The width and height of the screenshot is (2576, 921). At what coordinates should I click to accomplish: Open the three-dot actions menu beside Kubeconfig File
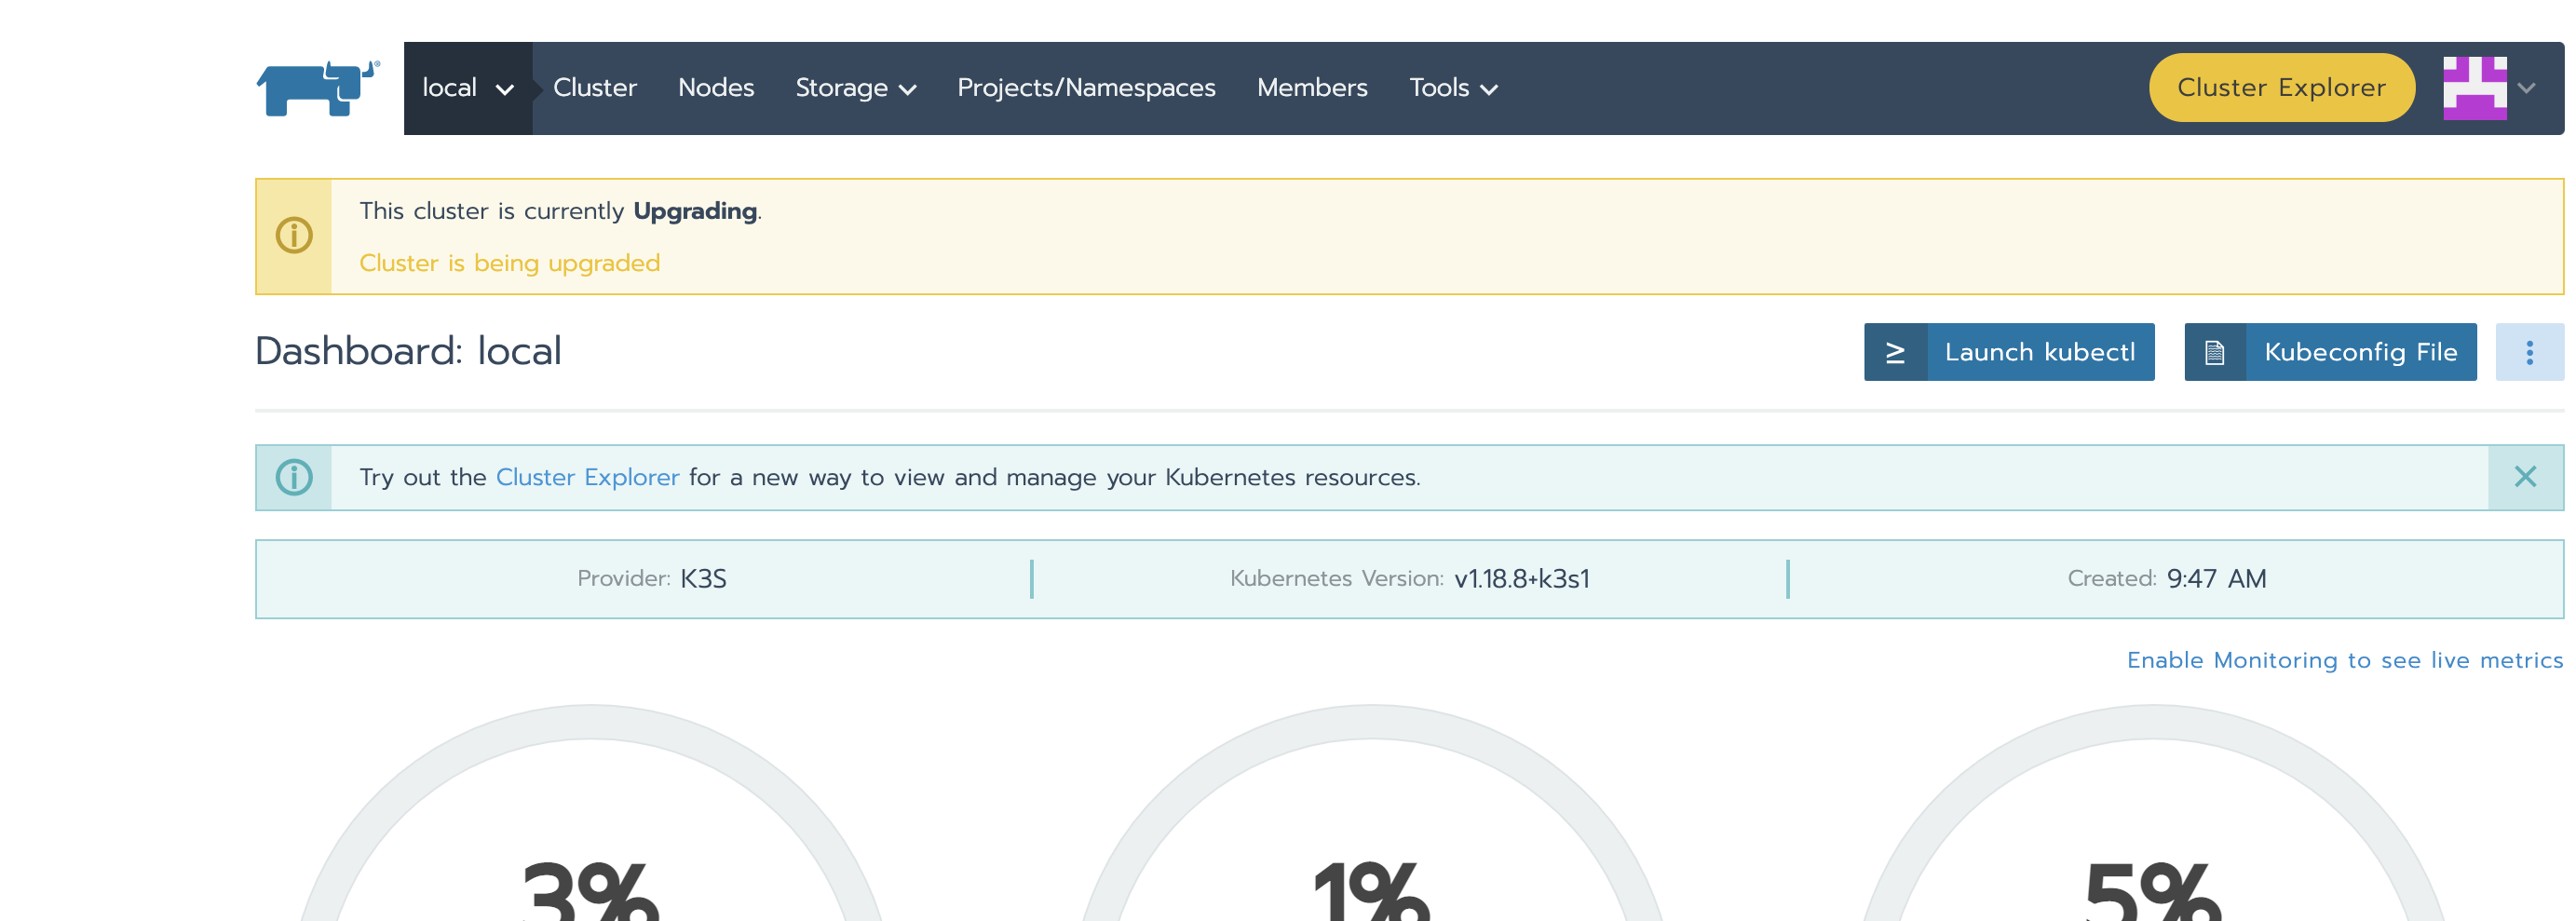coord(2530,352)
